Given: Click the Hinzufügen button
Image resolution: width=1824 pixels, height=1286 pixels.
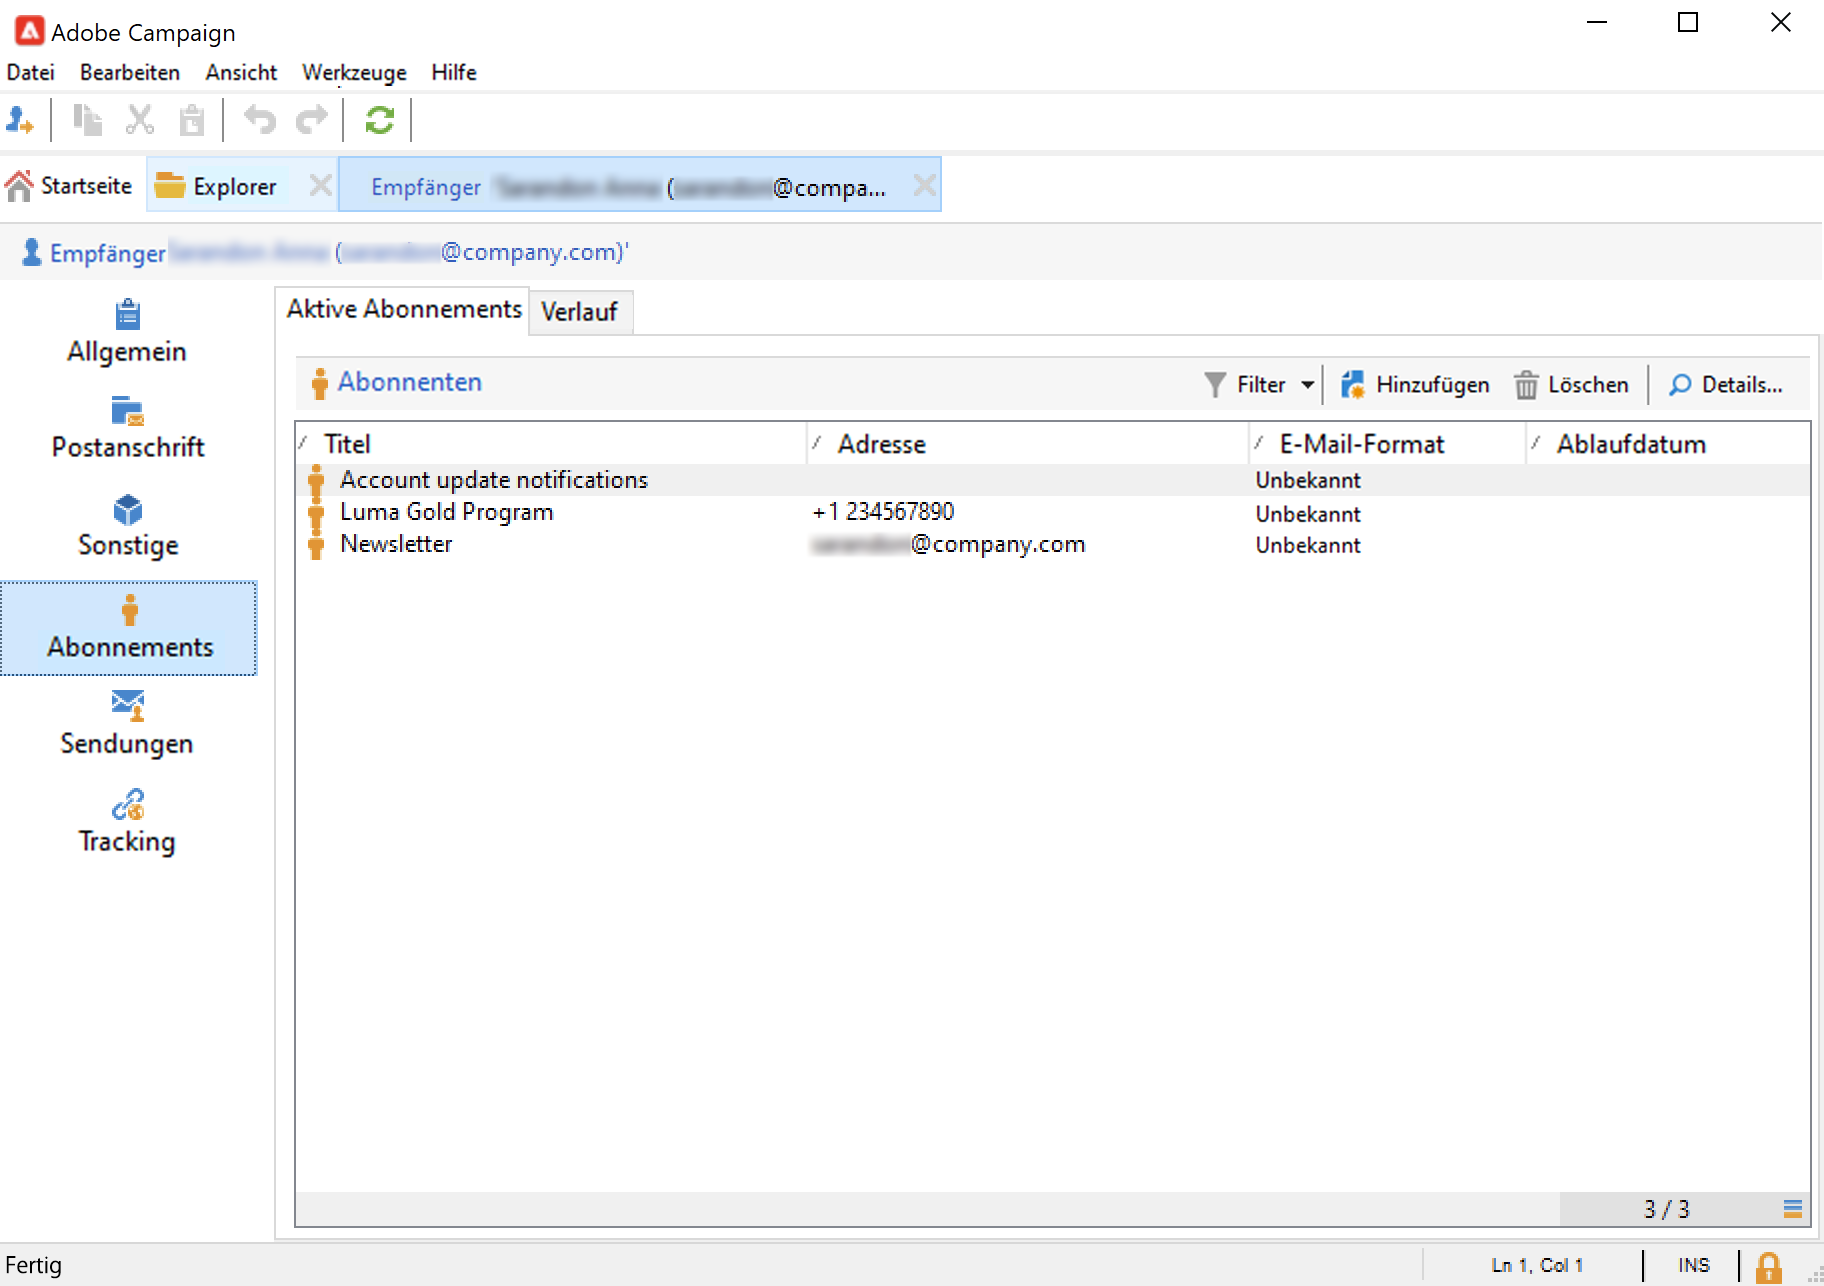Looking at the screenshot, I should pyautogui.click(x=1415, y=385).
